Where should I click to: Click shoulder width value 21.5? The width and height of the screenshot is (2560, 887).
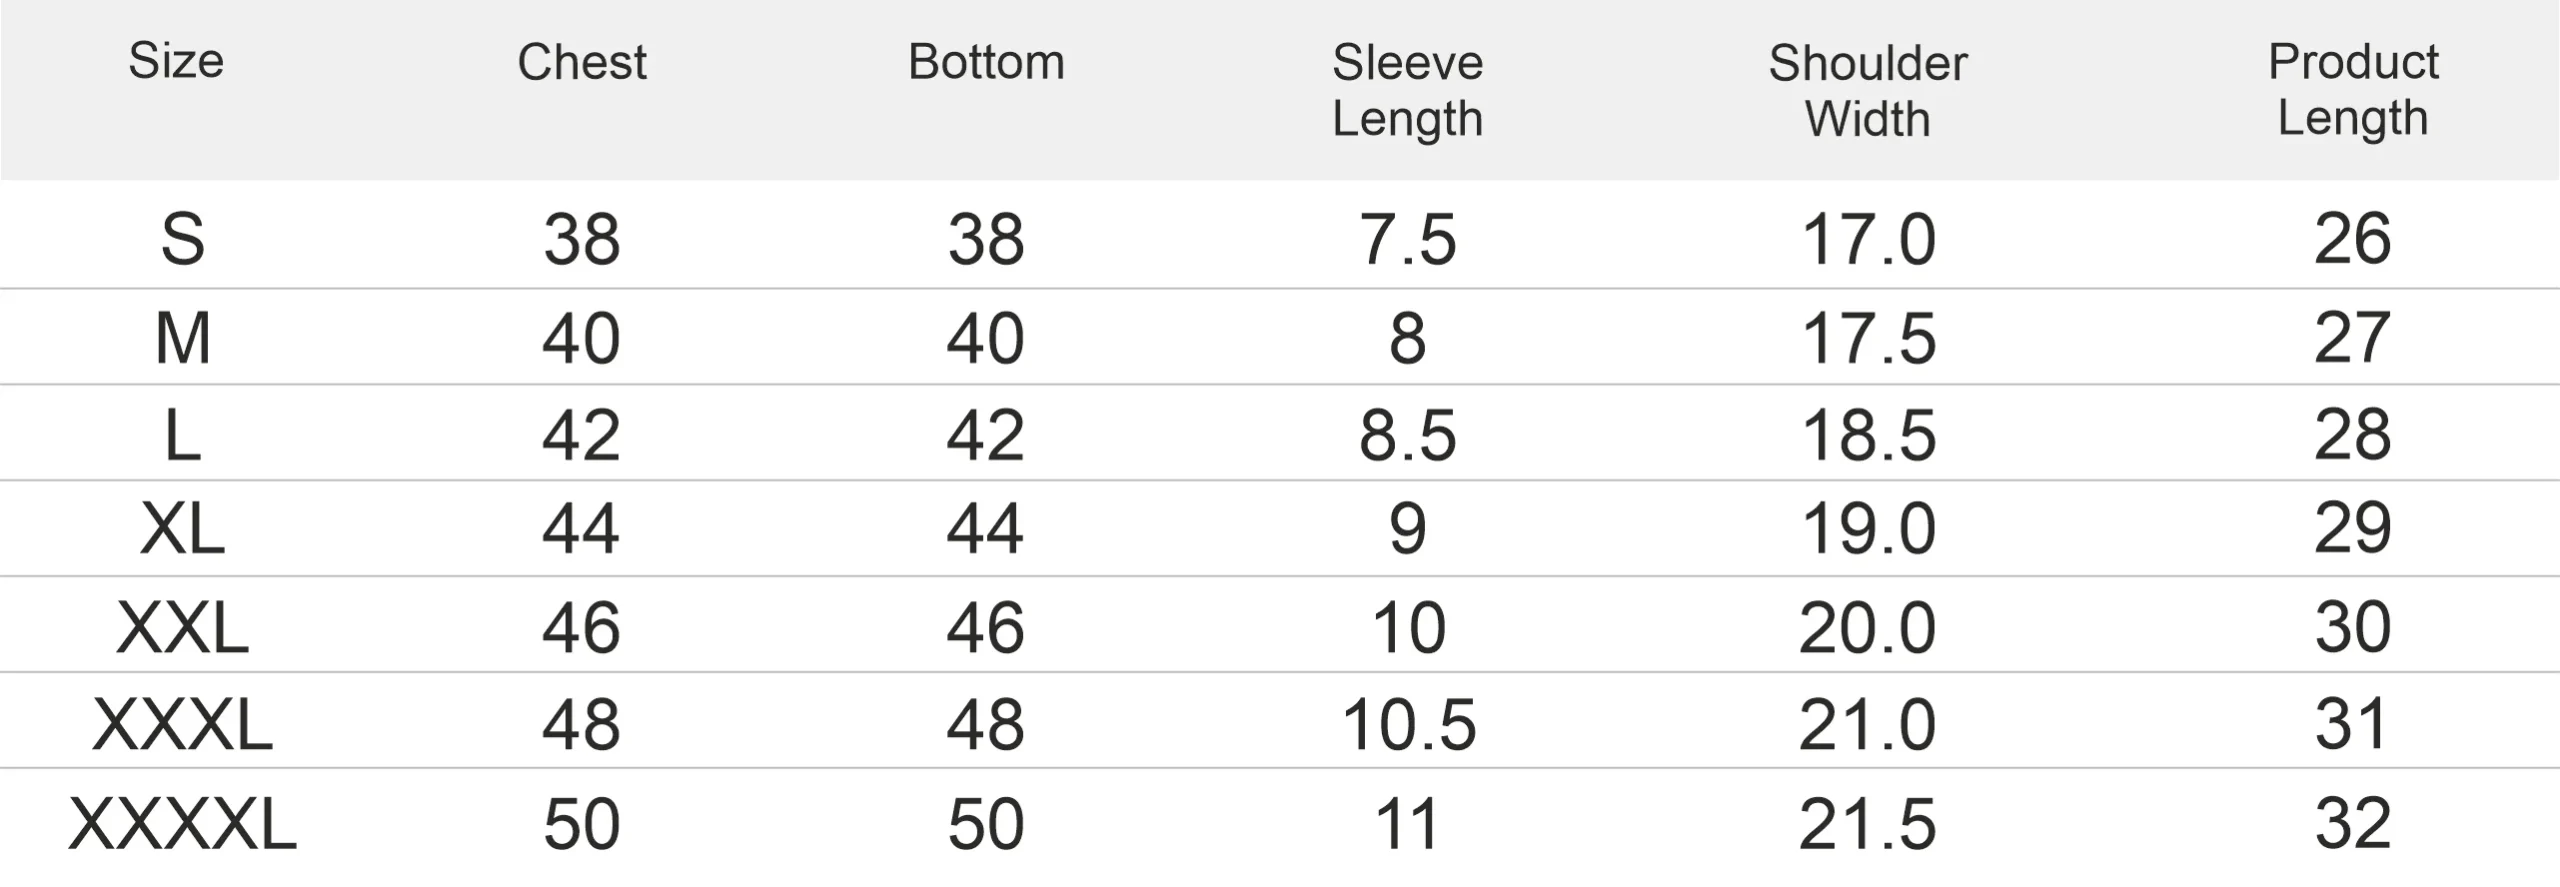pyautogui.click(x=1868, y=825)
